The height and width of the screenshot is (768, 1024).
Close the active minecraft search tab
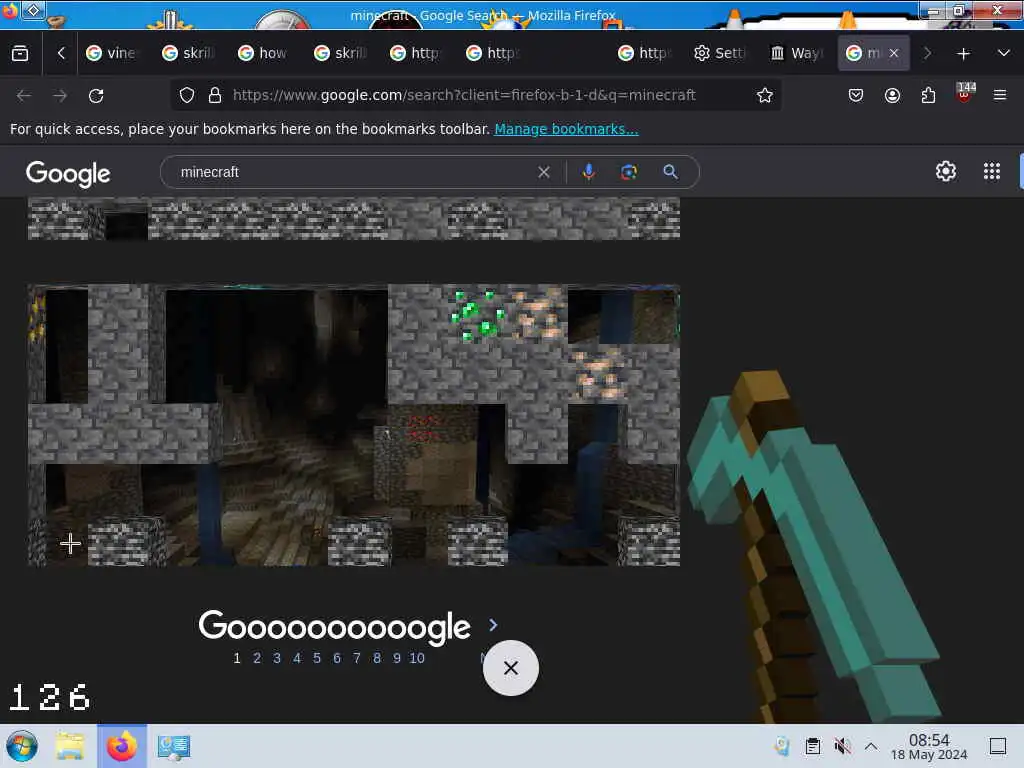click(x=894, y=53)
